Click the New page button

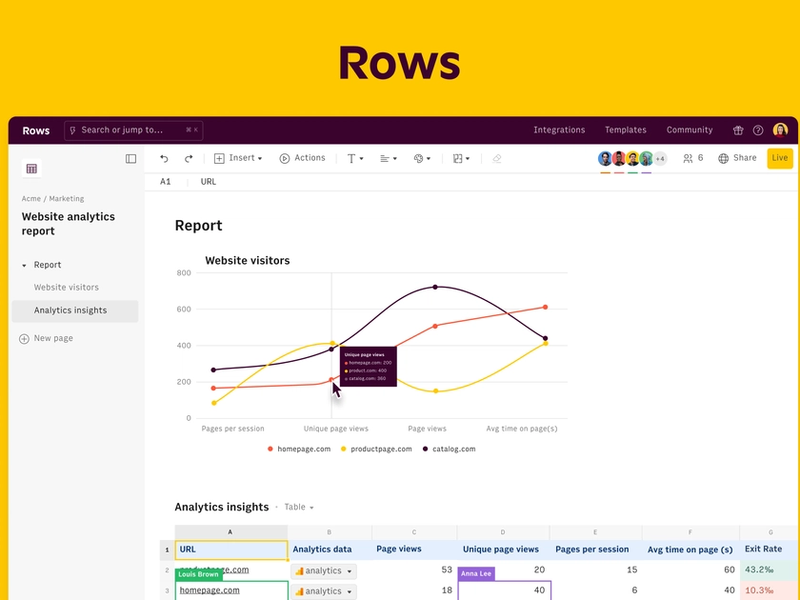46,338
